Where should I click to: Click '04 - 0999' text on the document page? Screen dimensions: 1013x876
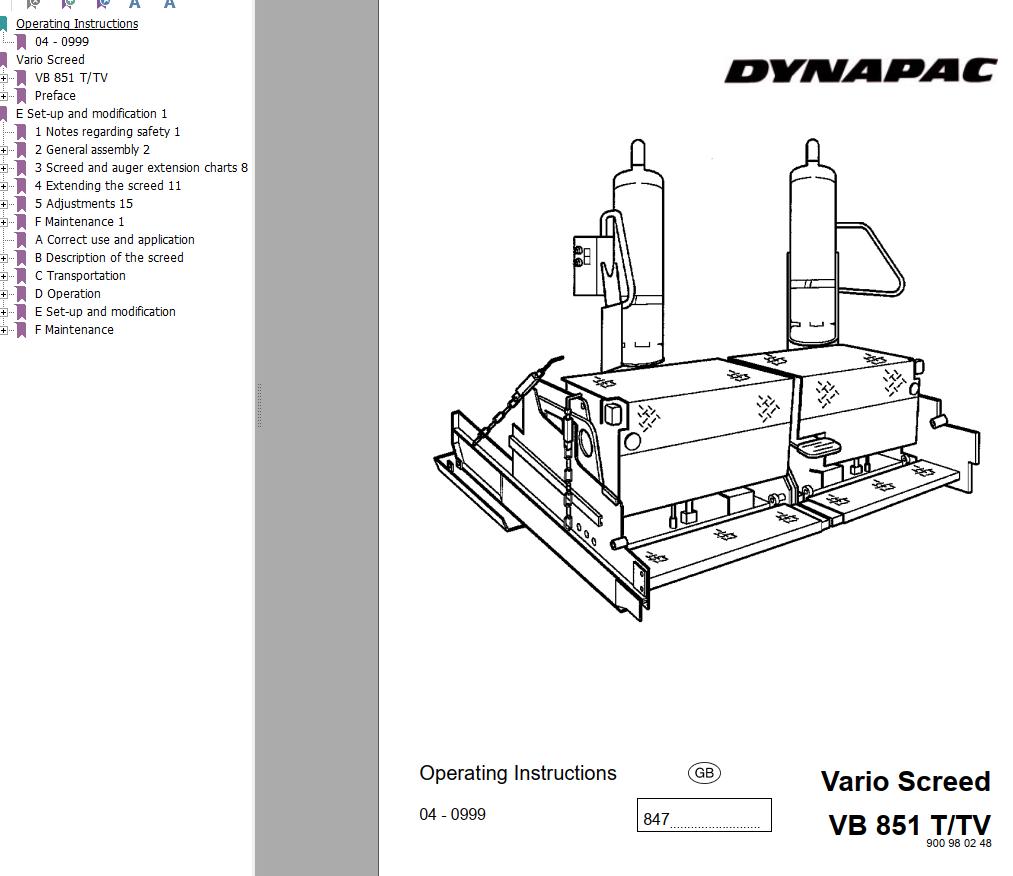452,814
